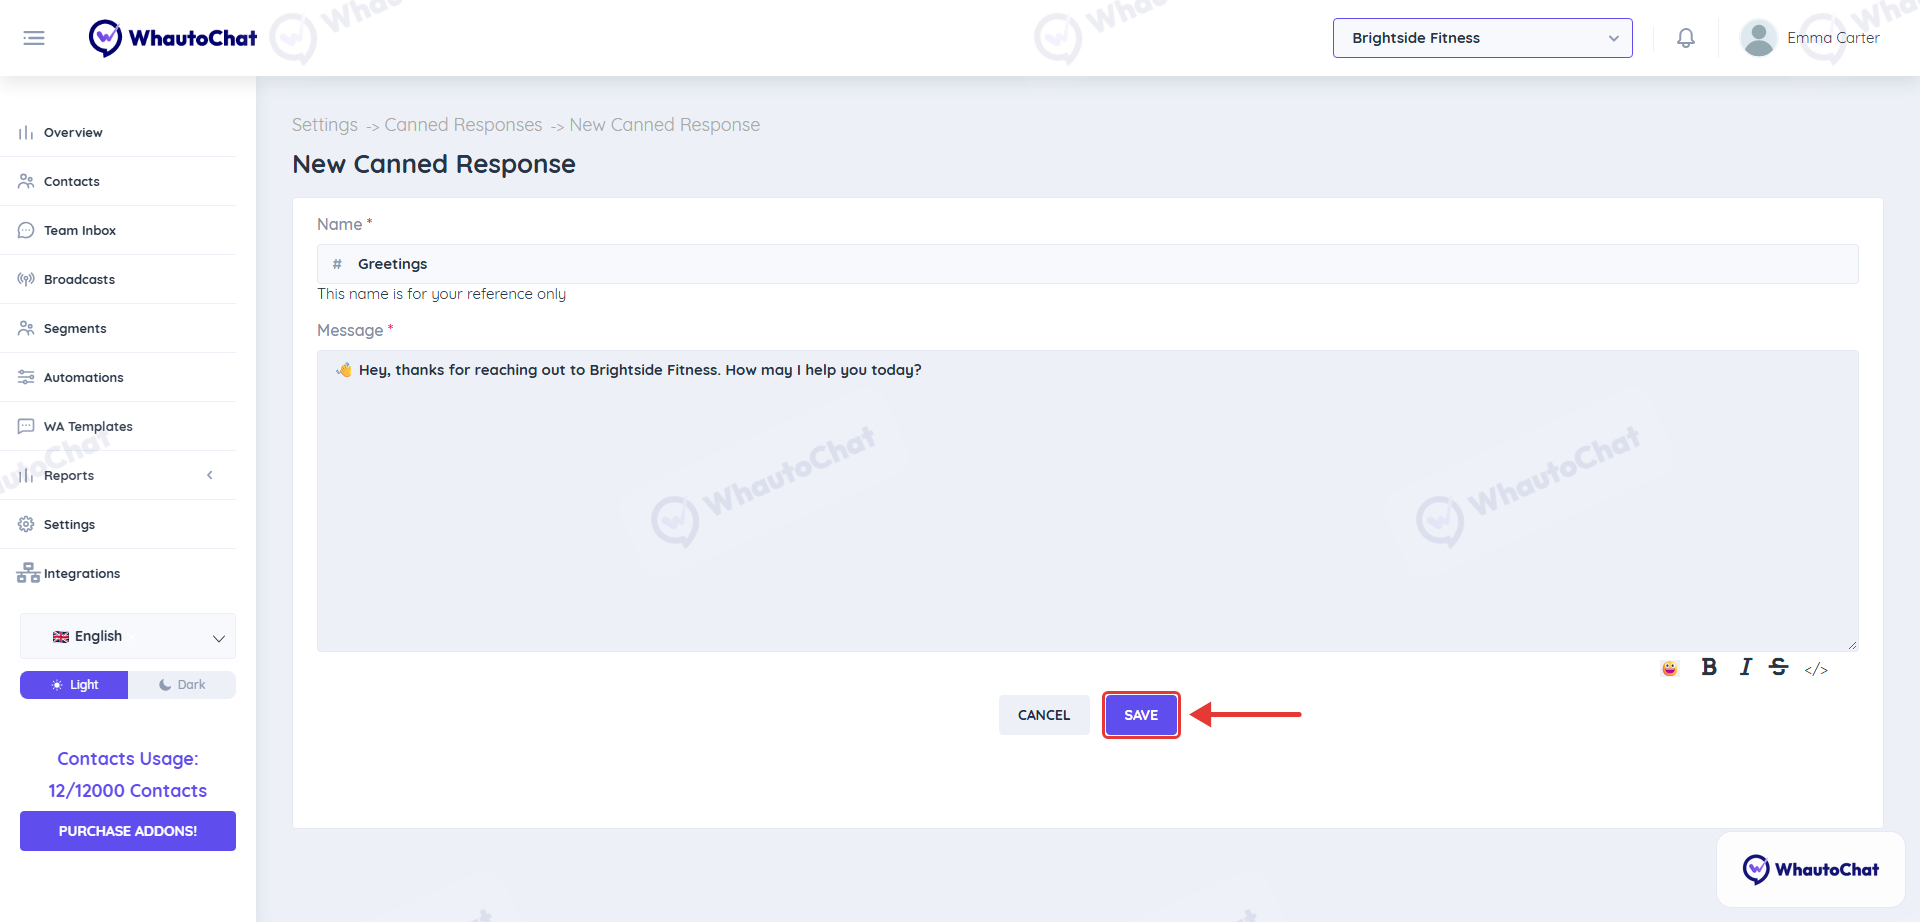Image resolution: width=1920 pixels, height=922 pixels.
Task: Click the Contacts sidebar icon
Action: tap(26, 181)
